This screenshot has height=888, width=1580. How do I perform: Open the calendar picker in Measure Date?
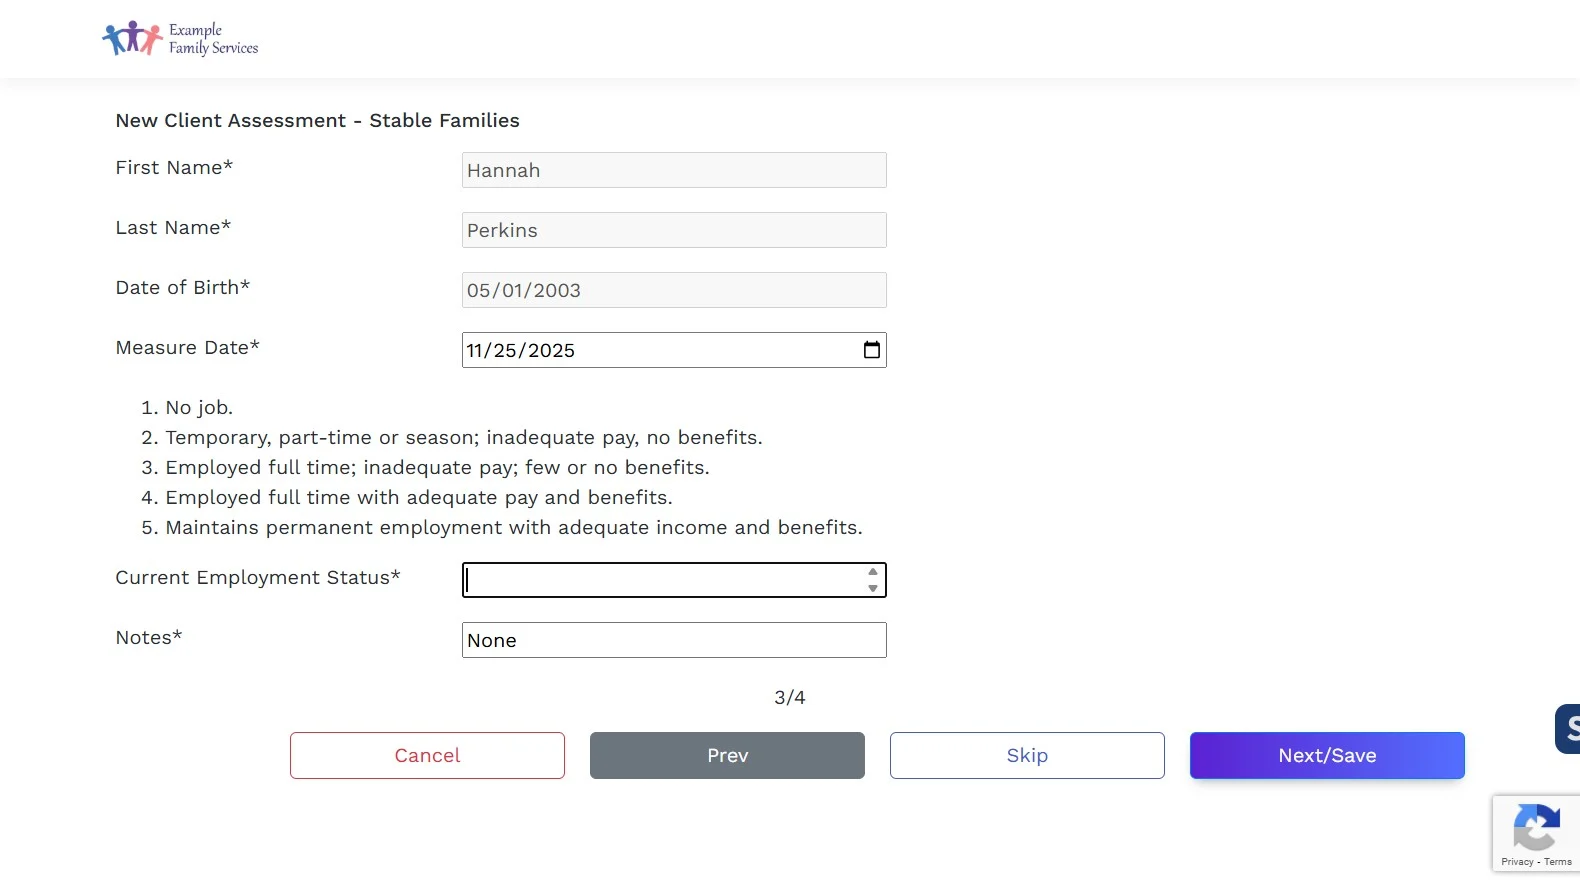871,350
